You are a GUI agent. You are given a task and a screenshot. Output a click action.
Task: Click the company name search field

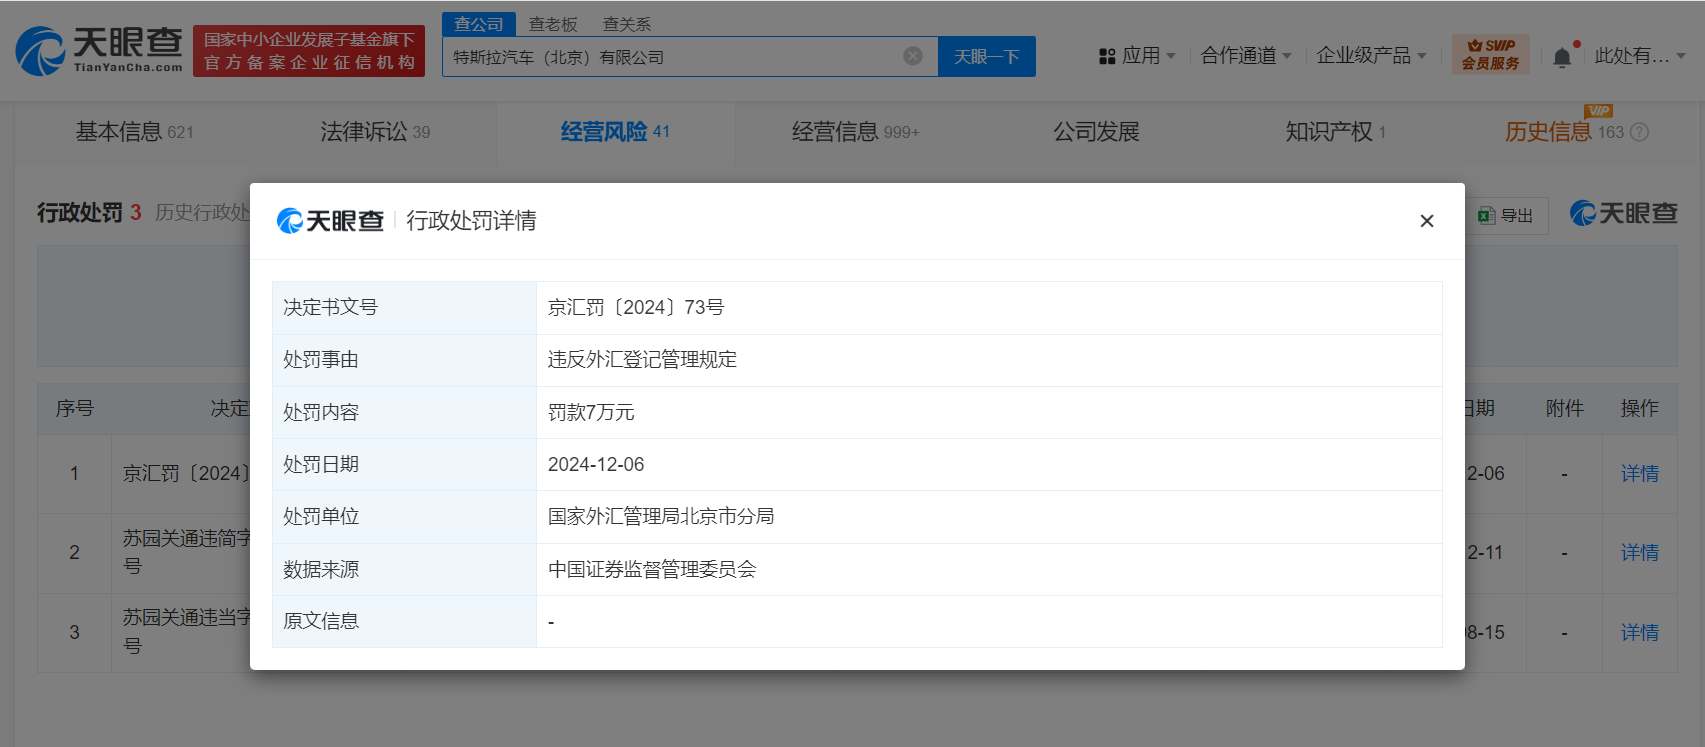coord(670,57)
